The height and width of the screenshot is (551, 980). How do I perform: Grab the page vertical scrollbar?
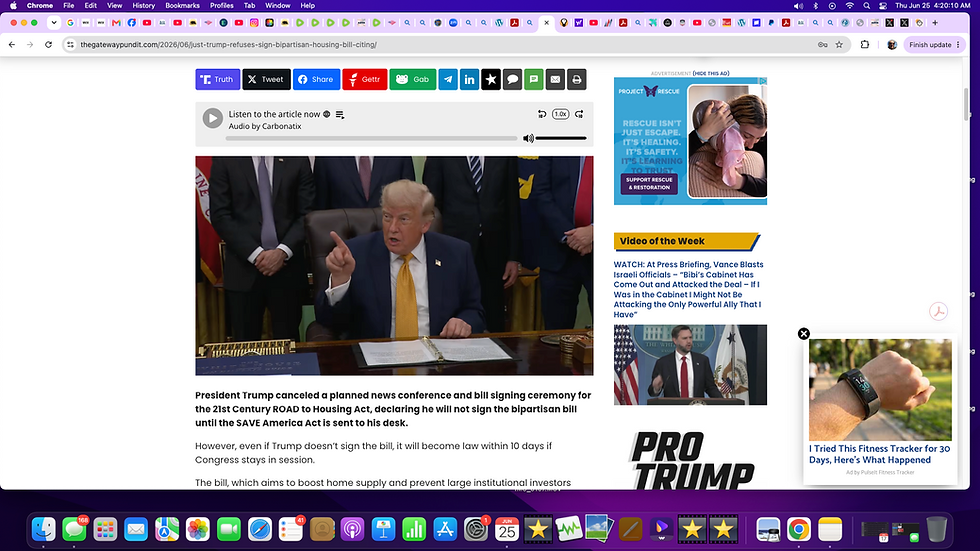click(966, 104)
